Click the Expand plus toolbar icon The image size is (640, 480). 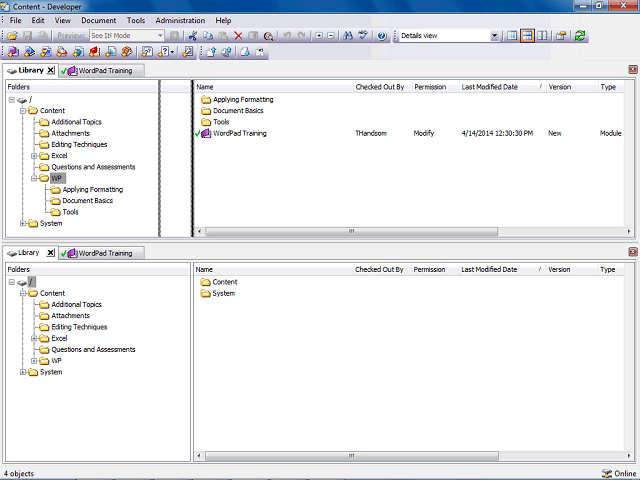[x=319, y=36]
